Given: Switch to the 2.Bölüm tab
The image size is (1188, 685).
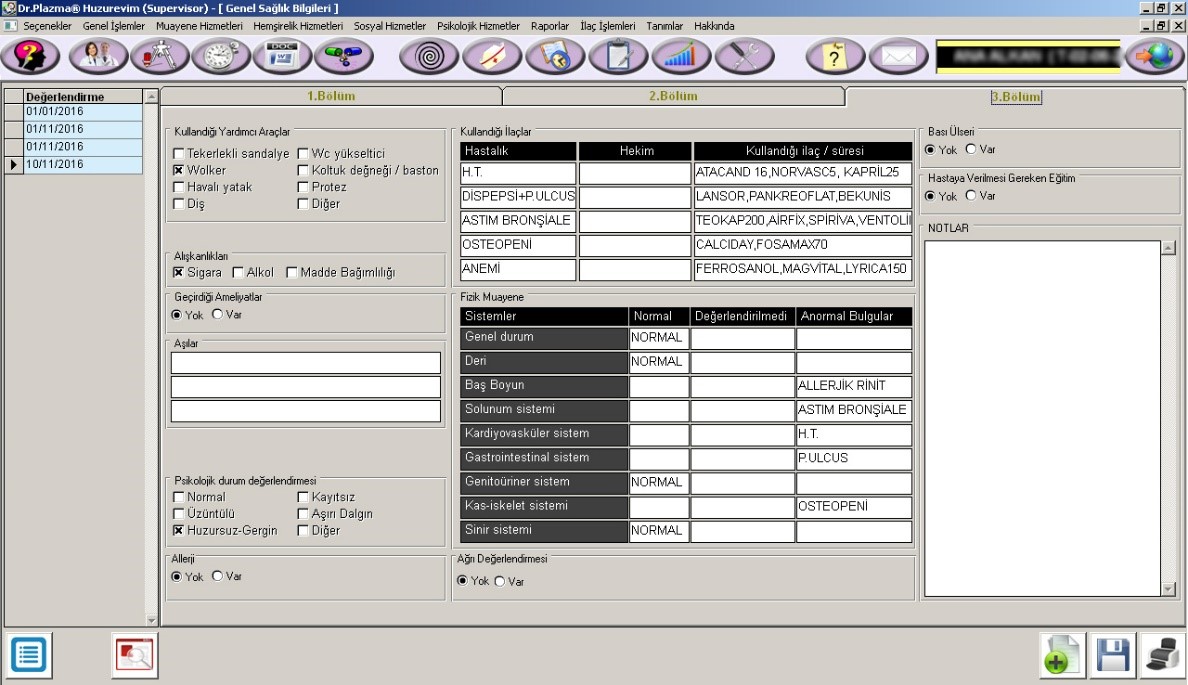Looking at the screenshot, I should 673,96.
